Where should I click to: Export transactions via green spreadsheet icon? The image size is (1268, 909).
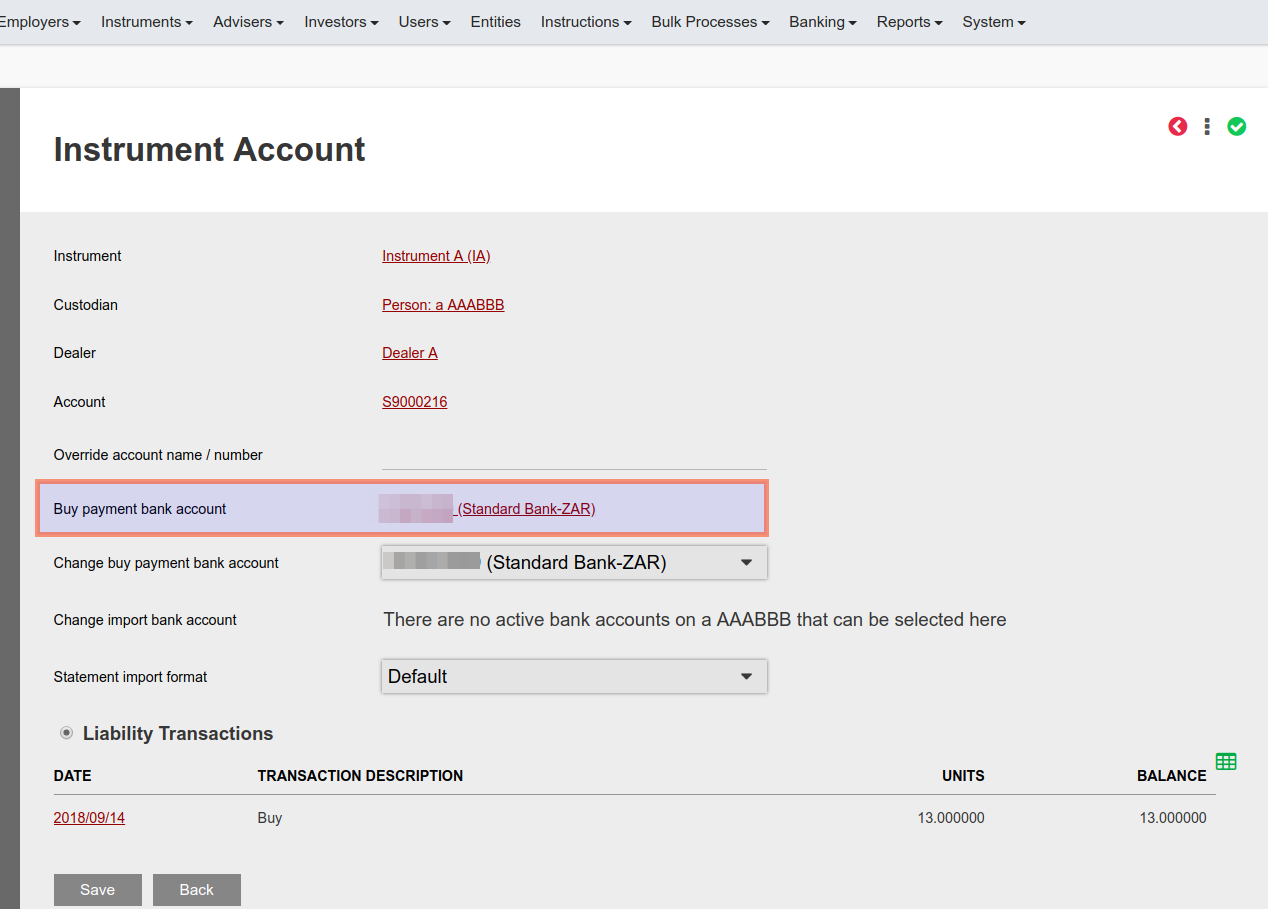point(1226,761)
